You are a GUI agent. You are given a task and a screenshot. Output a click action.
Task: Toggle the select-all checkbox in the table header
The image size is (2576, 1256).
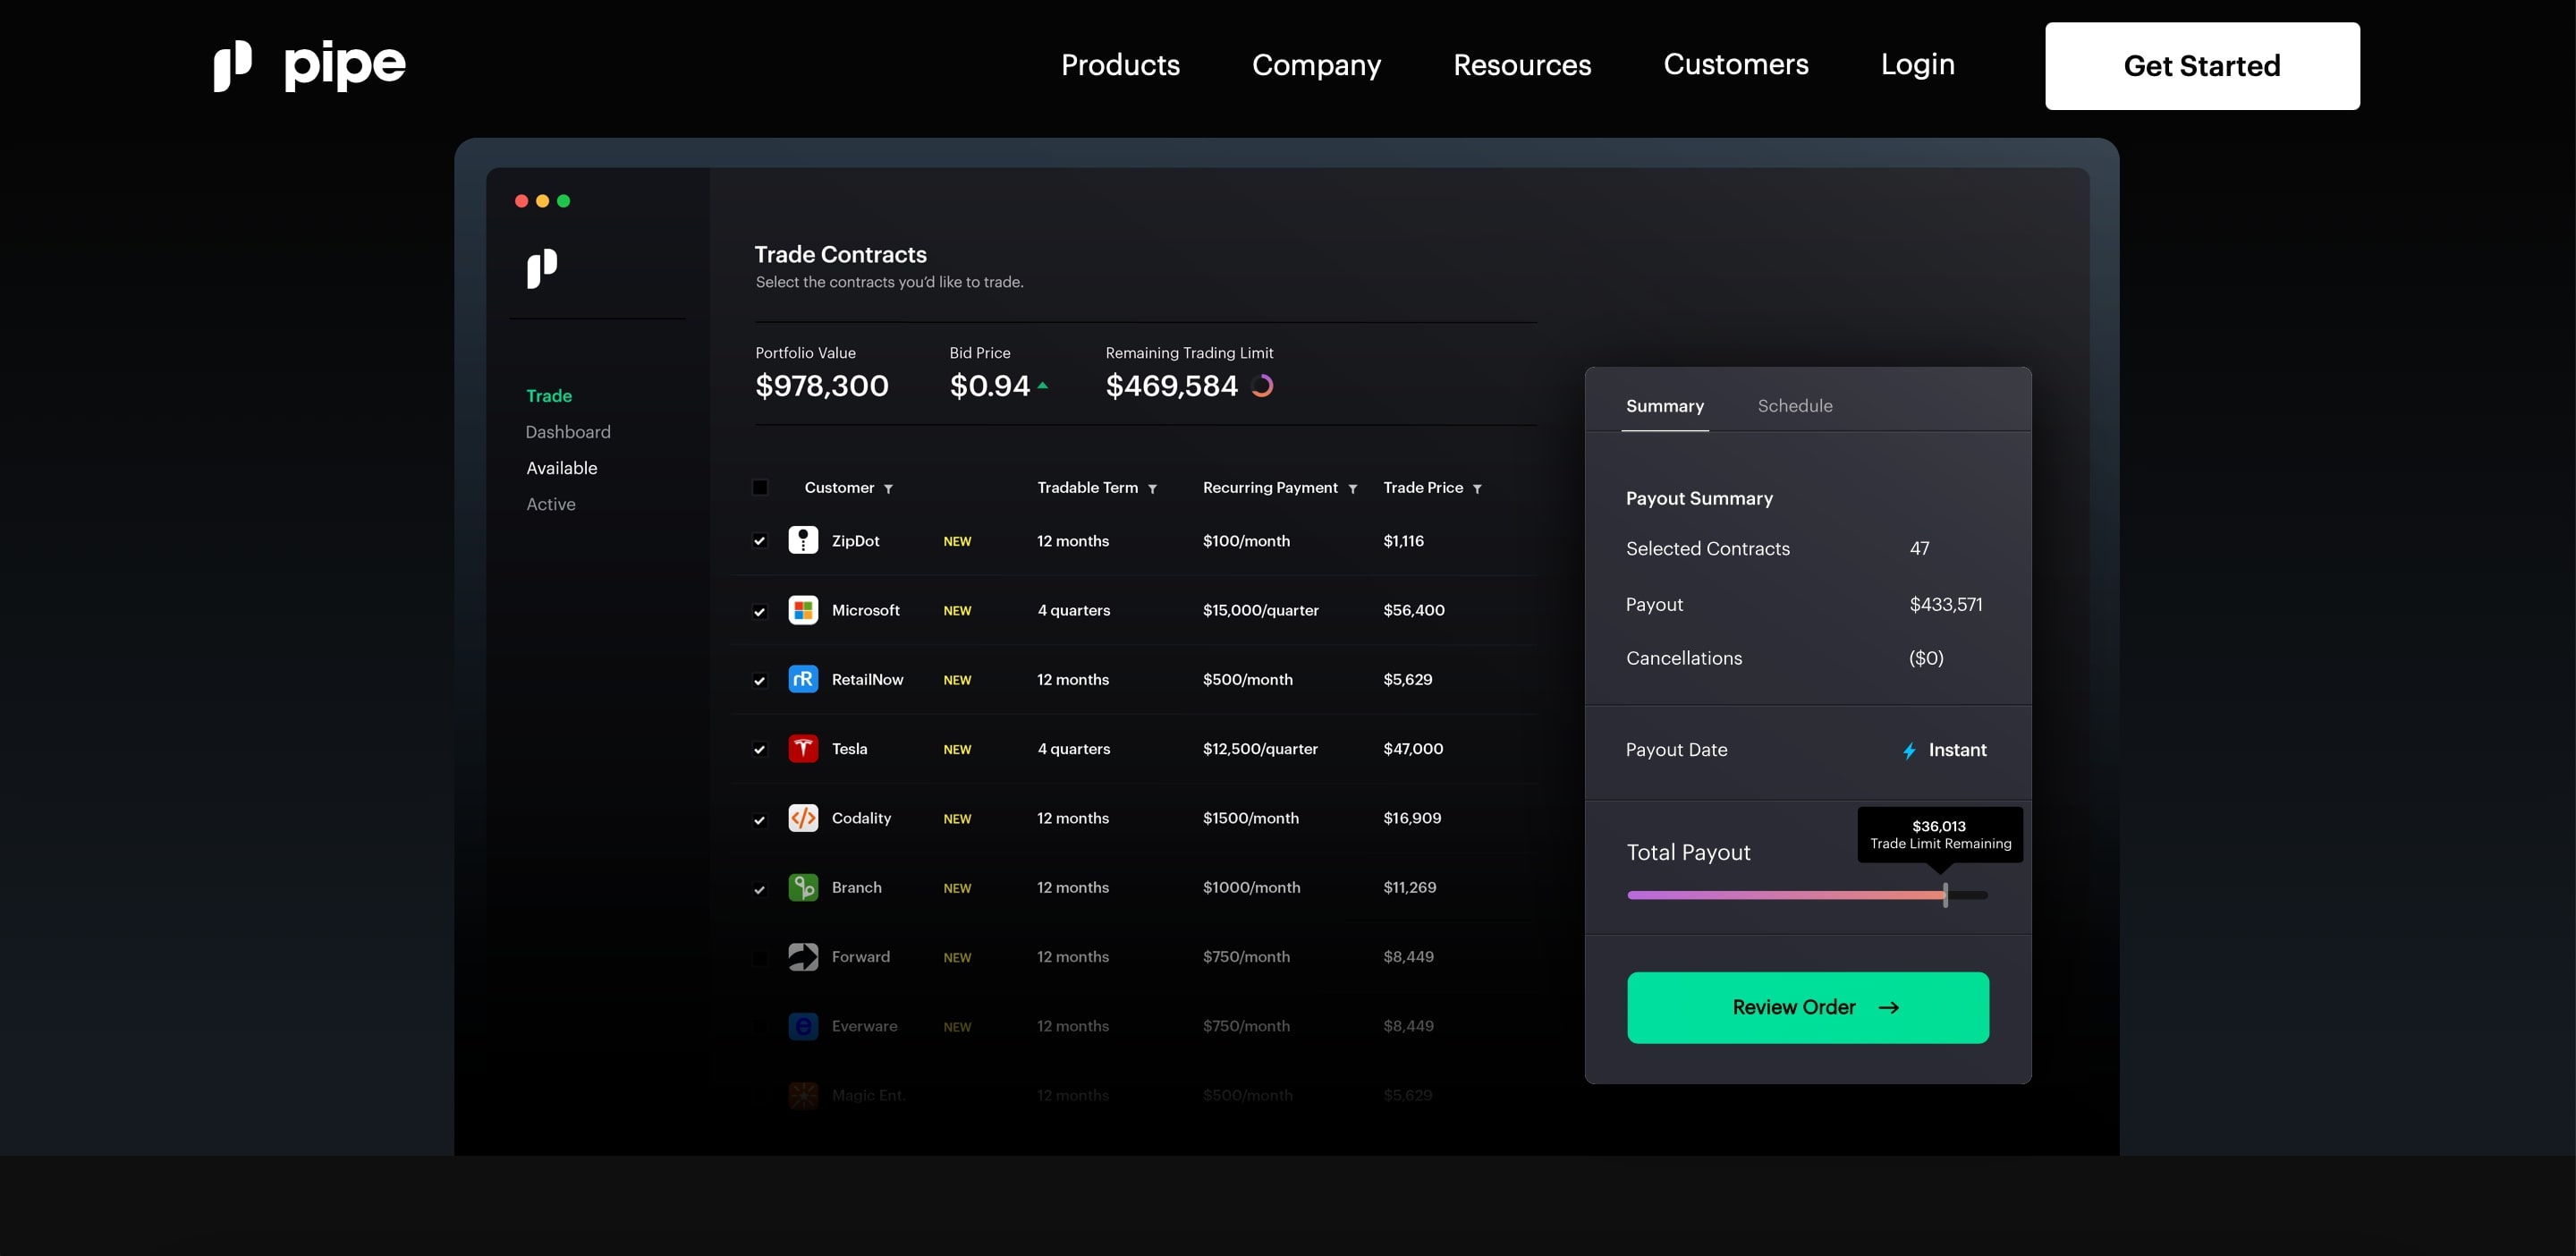point(760,487)
